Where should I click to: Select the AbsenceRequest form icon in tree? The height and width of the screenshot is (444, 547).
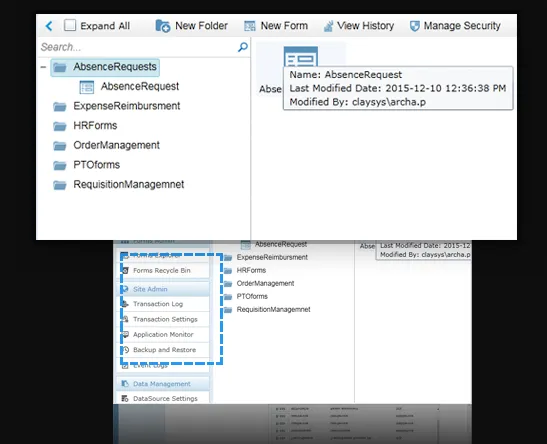pyautogui.click(x=87, y=87)
